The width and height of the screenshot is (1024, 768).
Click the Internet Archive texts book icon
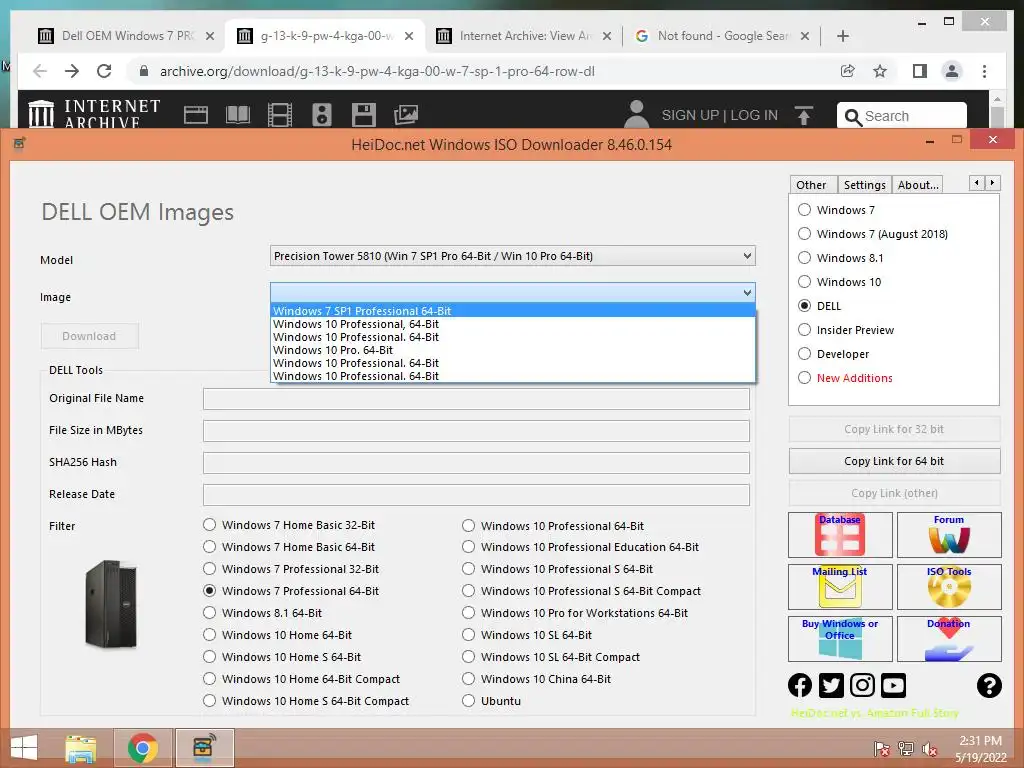click(x=238, y=115)
